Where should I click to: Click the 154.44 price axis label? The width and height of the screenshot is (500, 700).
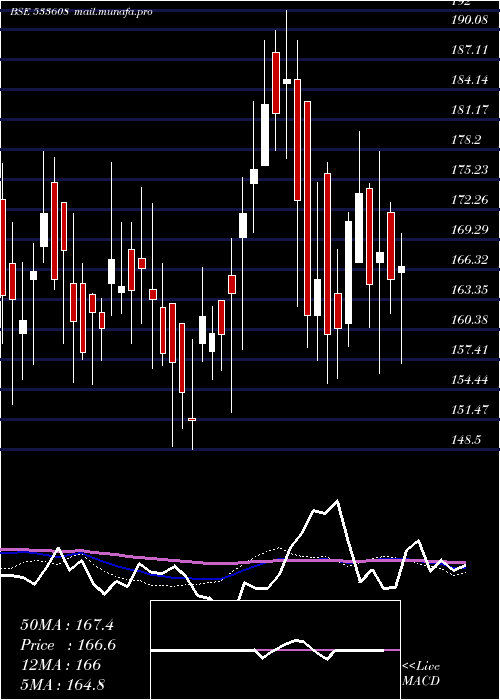(469, 380)
